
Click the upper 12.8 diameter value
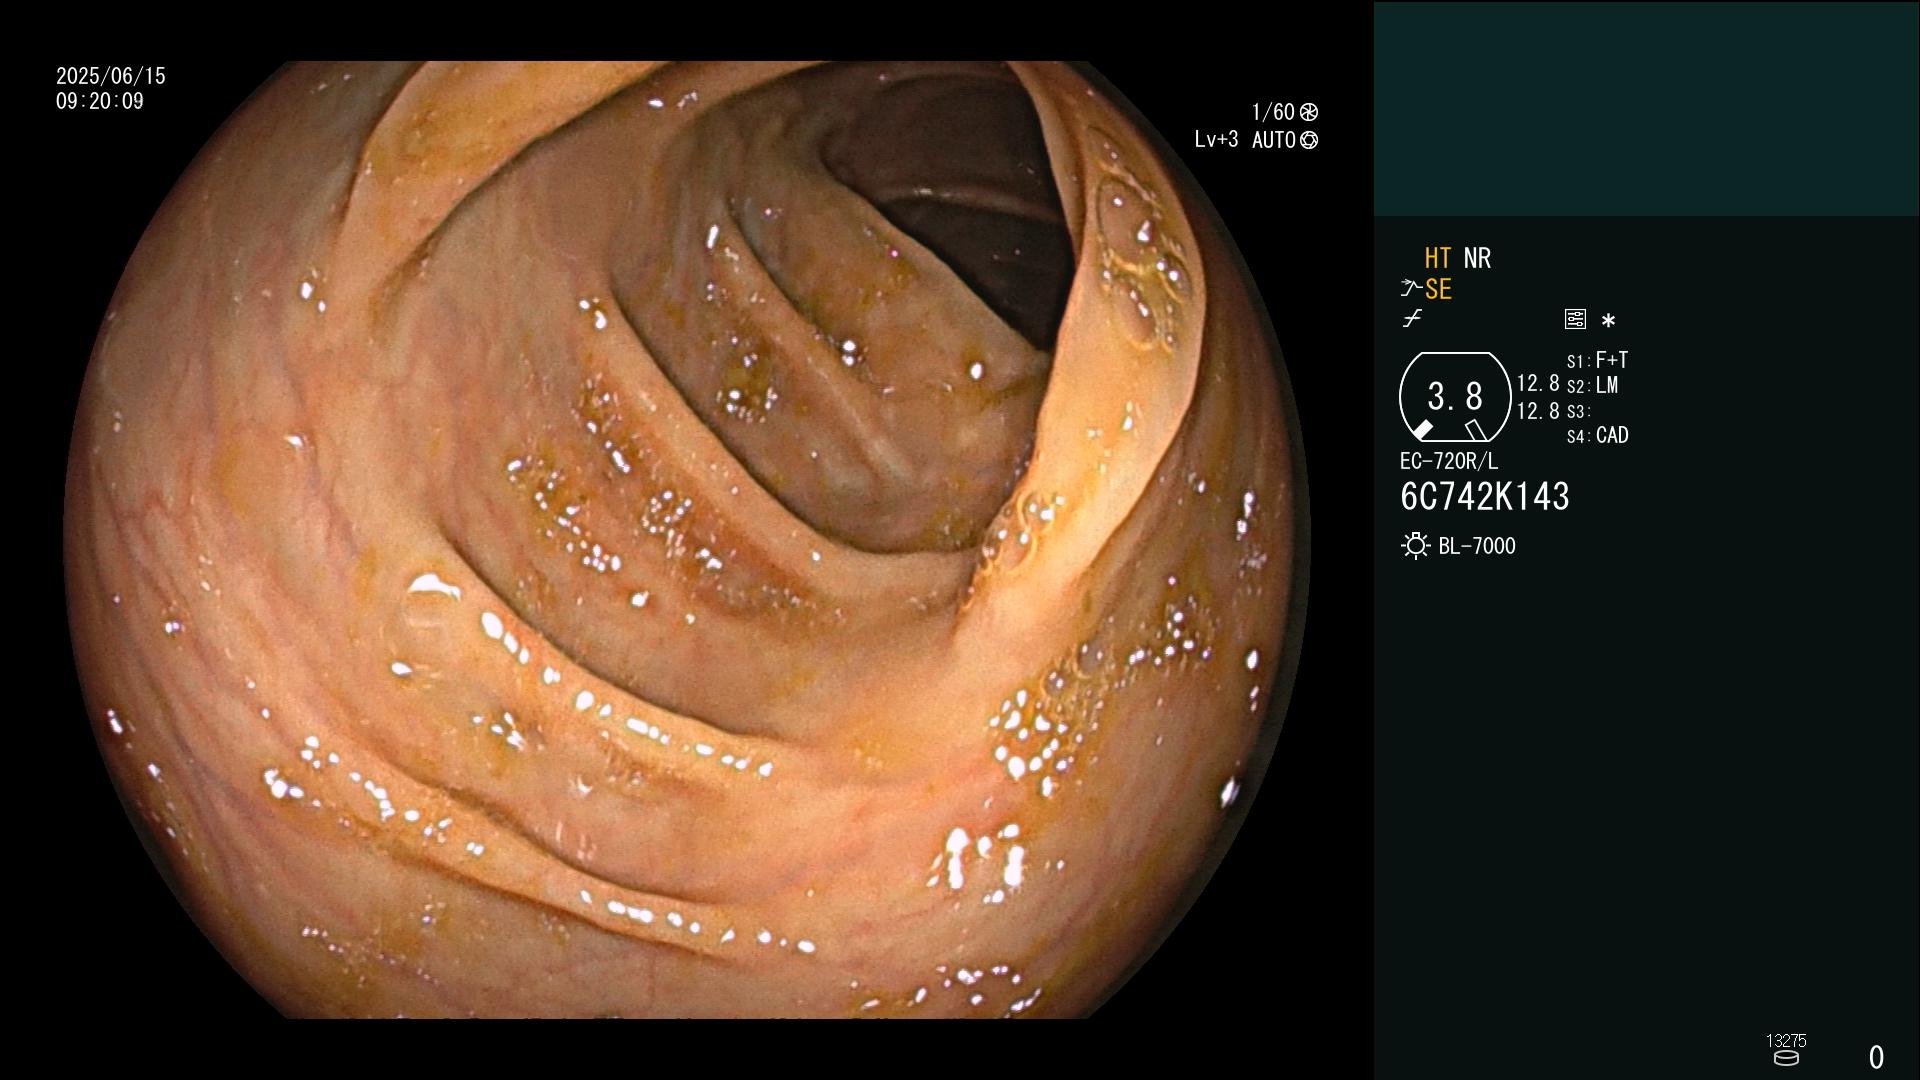pos(1538,384)
